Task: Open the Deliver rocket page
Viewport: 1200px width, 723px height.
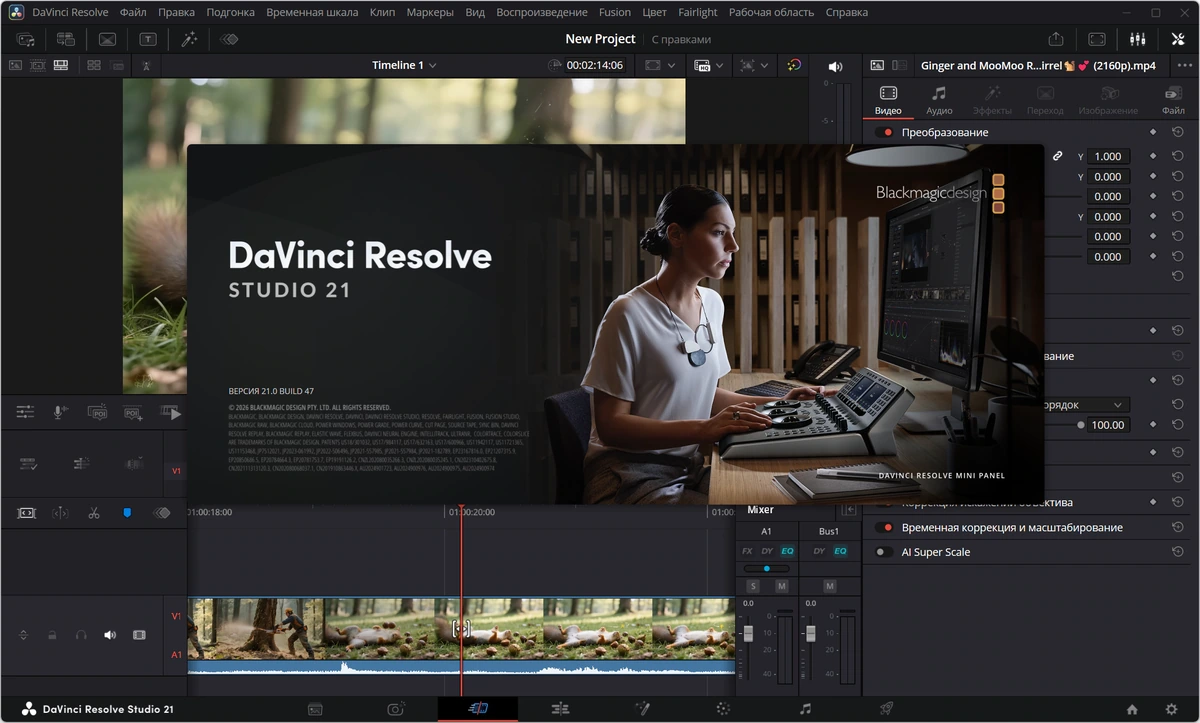Action: (886, 709)
